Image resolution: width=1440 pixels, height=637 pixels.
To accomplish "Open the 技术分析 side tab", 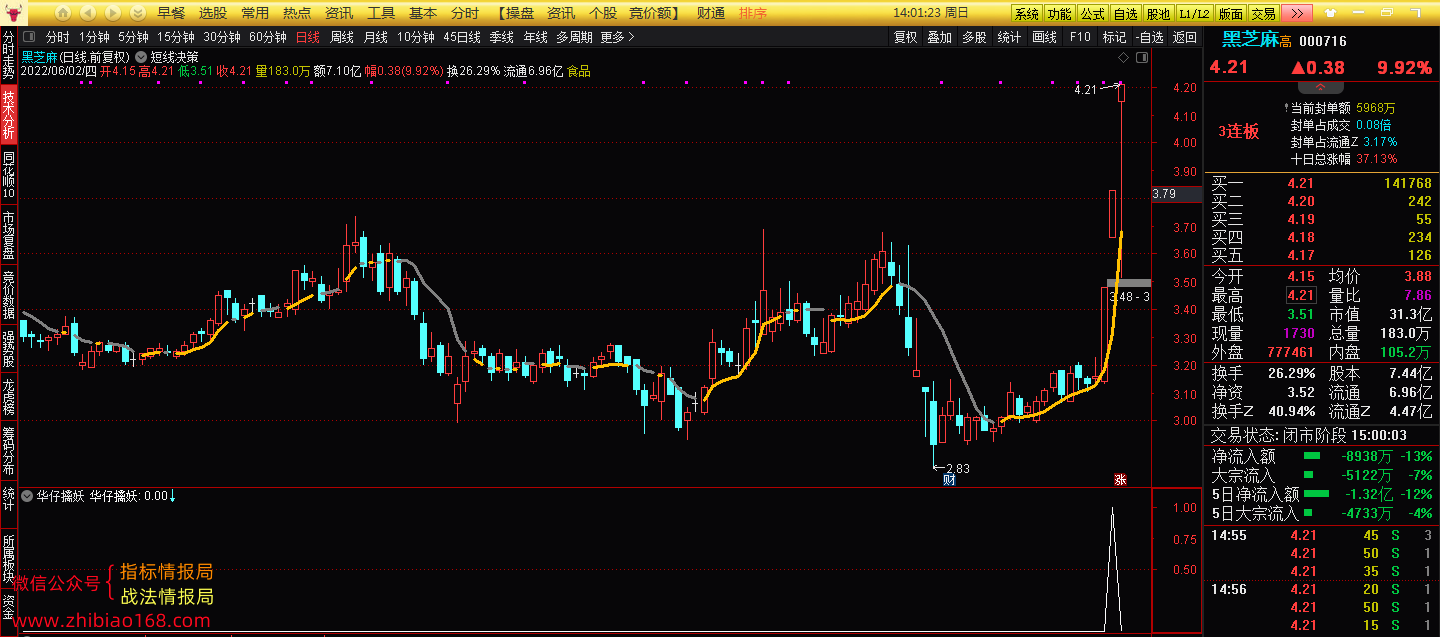I will pyautogui.click(x=8, y=113).
